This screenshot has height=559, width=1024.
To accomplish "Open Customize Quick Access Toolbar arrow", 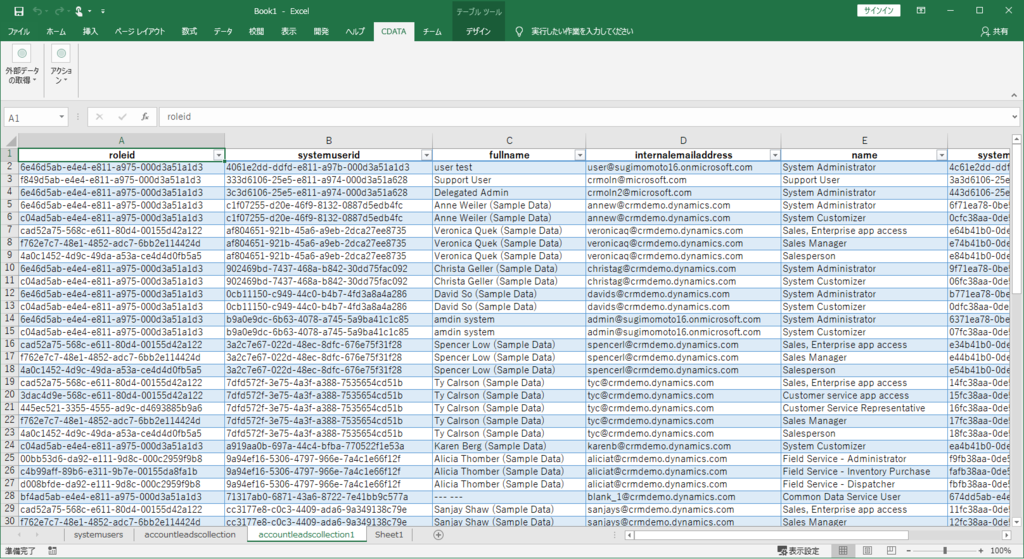I will pyautogui.click(x=103, y=11).
